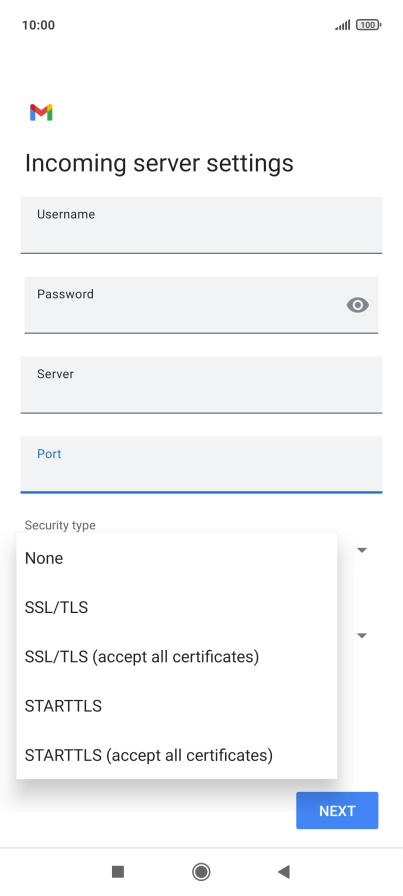Tap the Android back triangle icon
Image resolution: width=403 pixels, height=896 pixels.
click(x=284, y=871)
